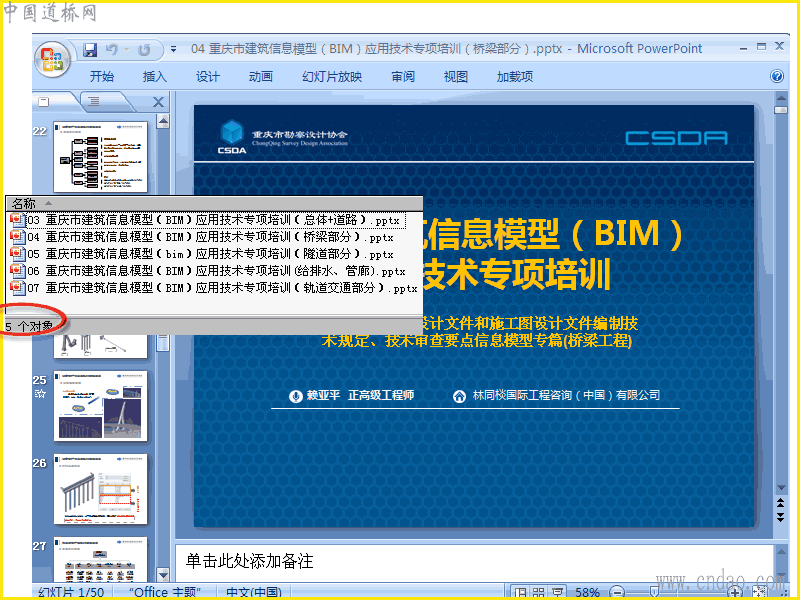Image resolution: width=800 pixels, height=600 pixels.
Task: Click the 名称 column header
Action: click(x=214, y=204)
